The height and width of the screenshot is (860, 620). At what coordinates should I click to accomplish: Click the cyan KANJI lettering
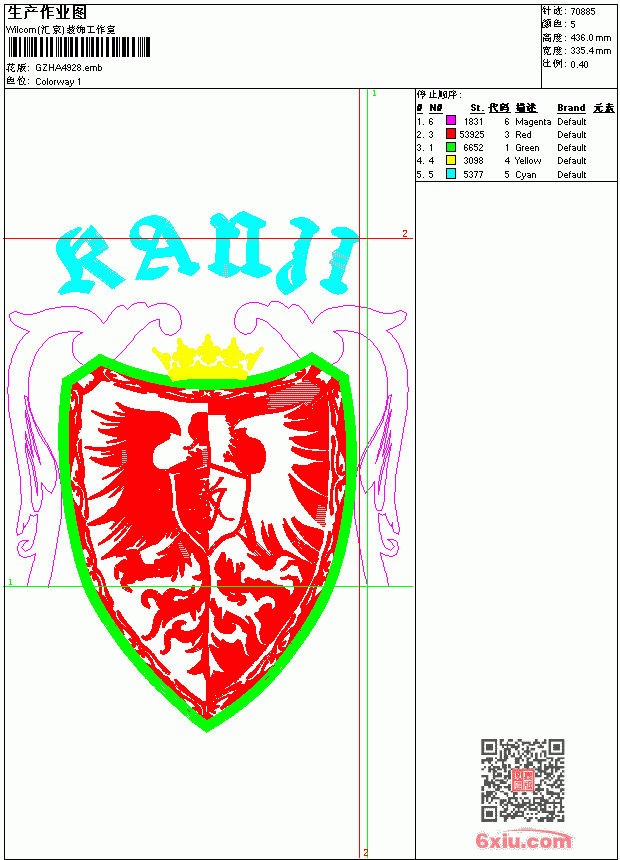[x=208, y=252]
